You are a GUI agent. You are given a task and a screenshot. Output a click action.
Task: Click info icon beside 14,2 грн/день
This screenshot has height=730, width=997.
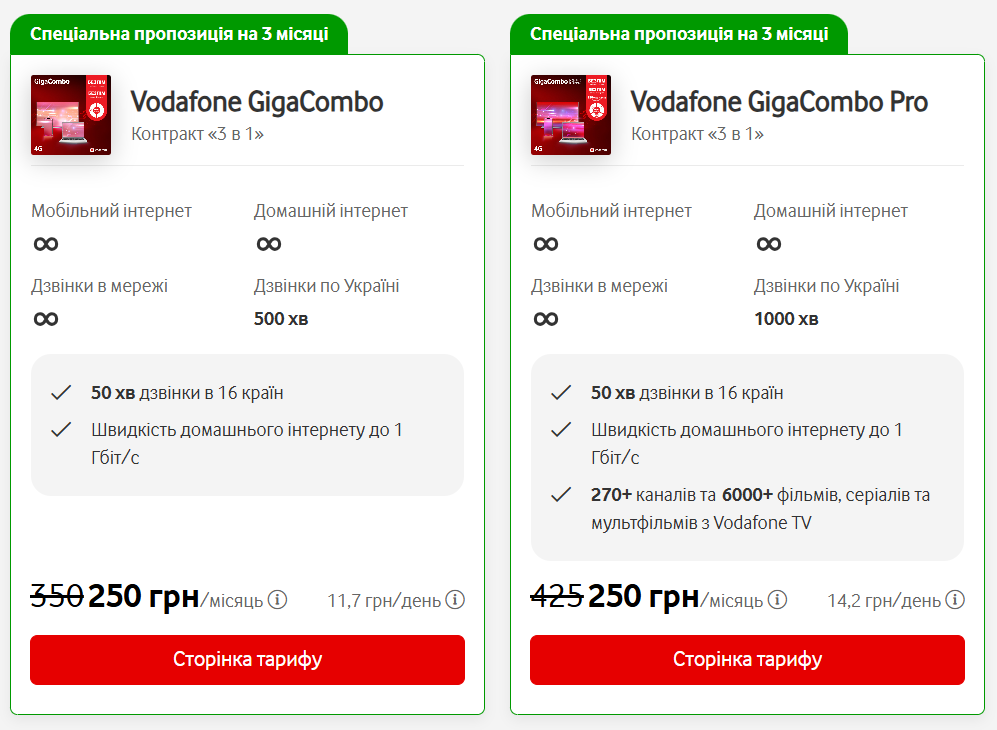pyautogui.click(x=955, y=600)
